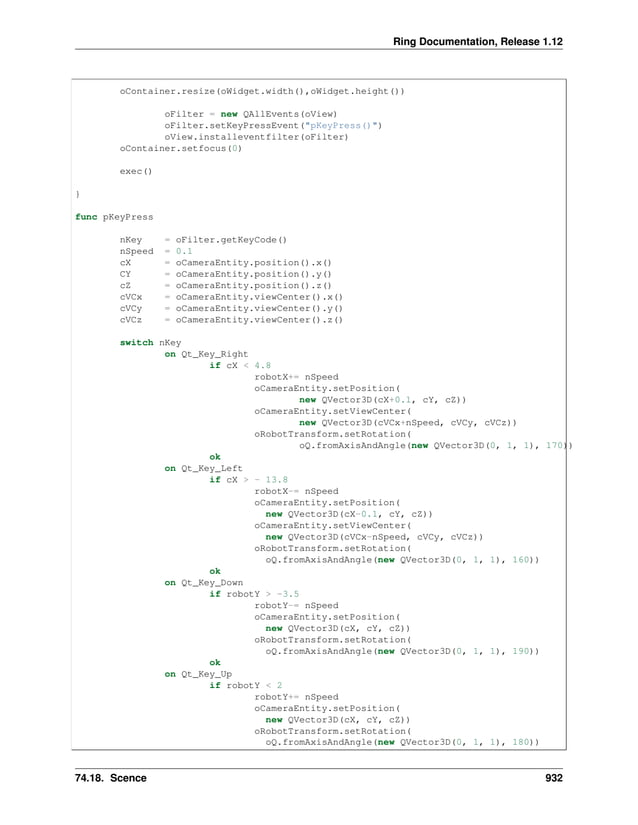This screenshot has width=638, height=825.
Task: Click the 'on Qt_Key_Right' line
Action: [x=206, y=354]
